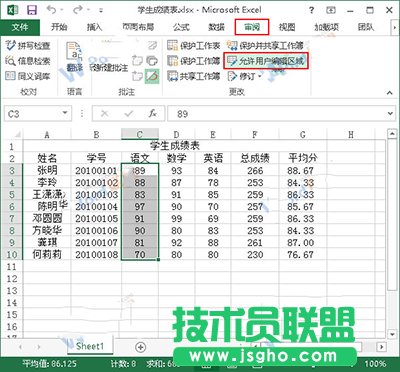Switch to the 开始 home tab
Image resolution: width=400 pixels, height=372 pixels.
point(59,27)
